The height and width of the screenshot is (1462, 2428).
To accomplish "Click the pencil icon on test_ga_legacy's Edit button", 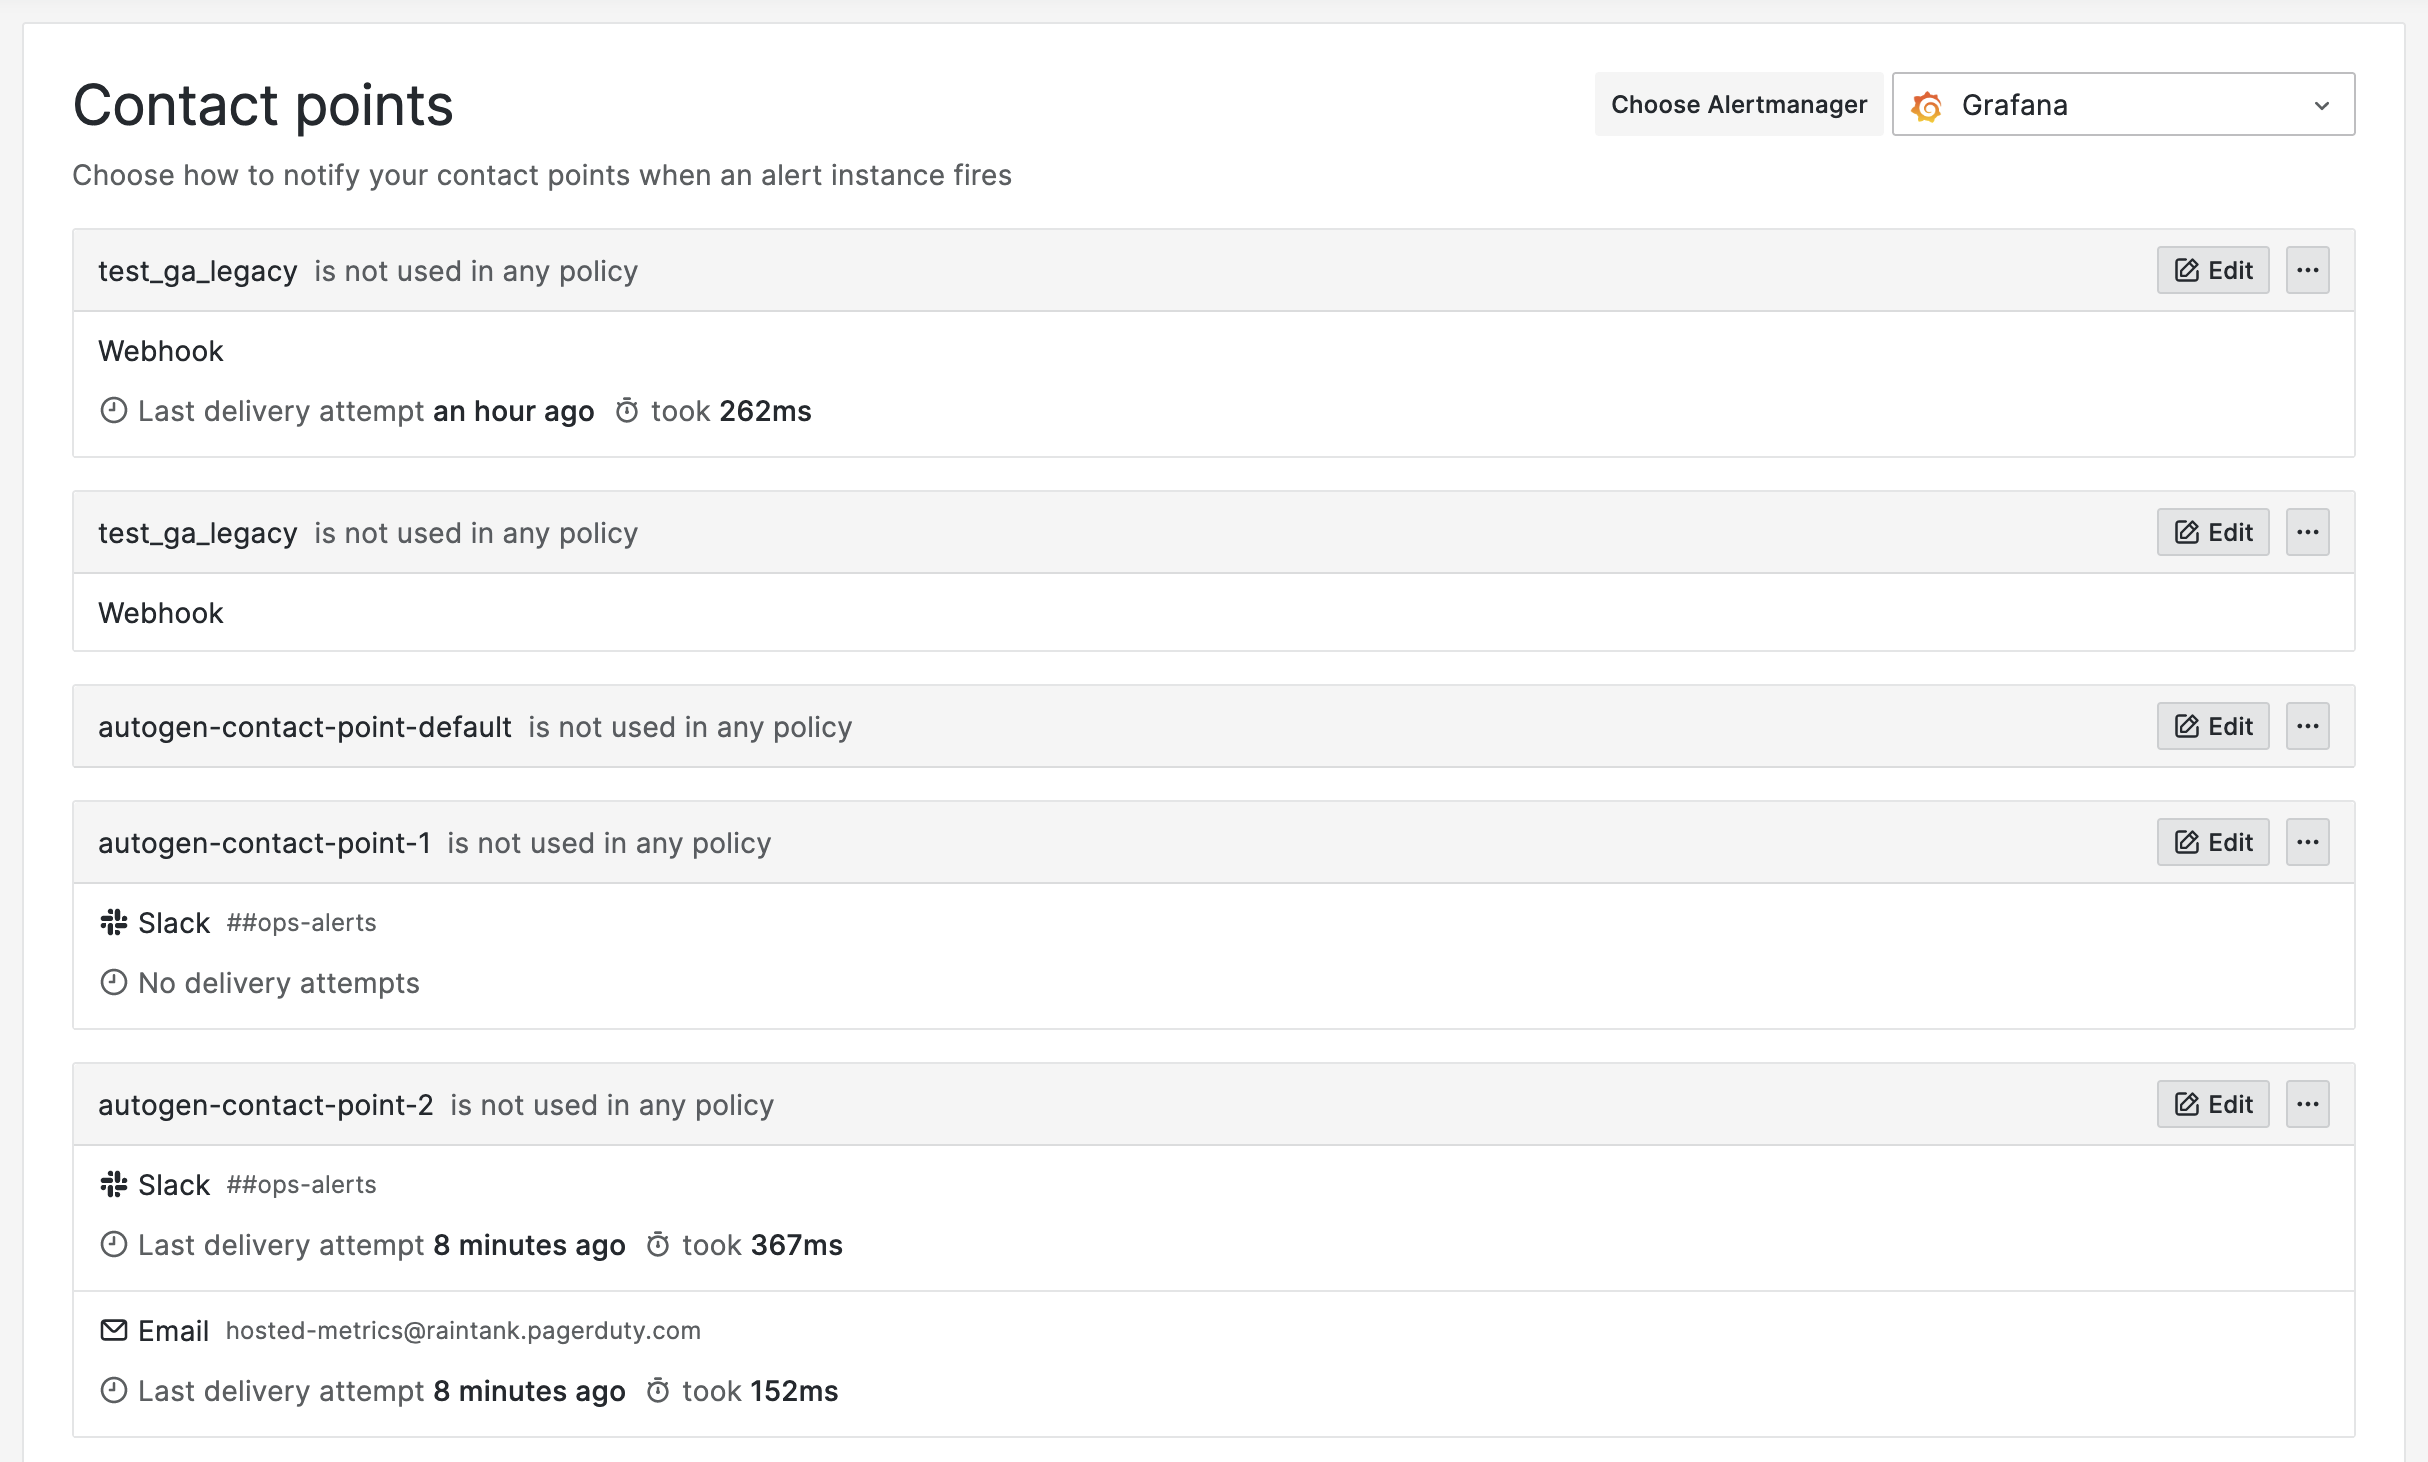I will [2185, 269].
